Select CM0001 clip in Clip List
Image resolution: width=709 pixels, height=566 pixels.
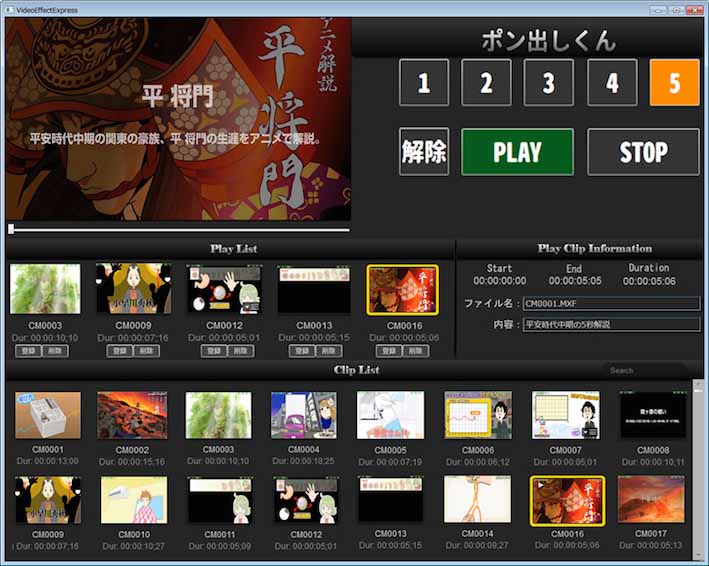48,415
